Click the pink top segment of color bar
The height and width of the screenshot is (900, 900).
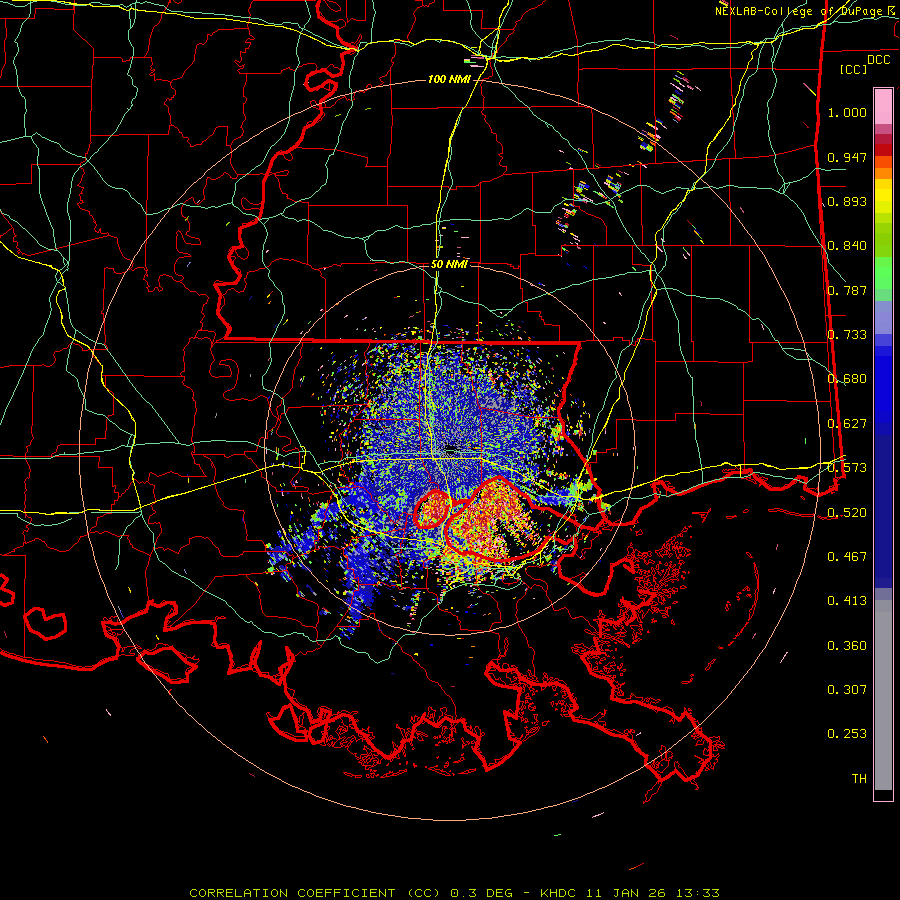(x=883, y=106)
